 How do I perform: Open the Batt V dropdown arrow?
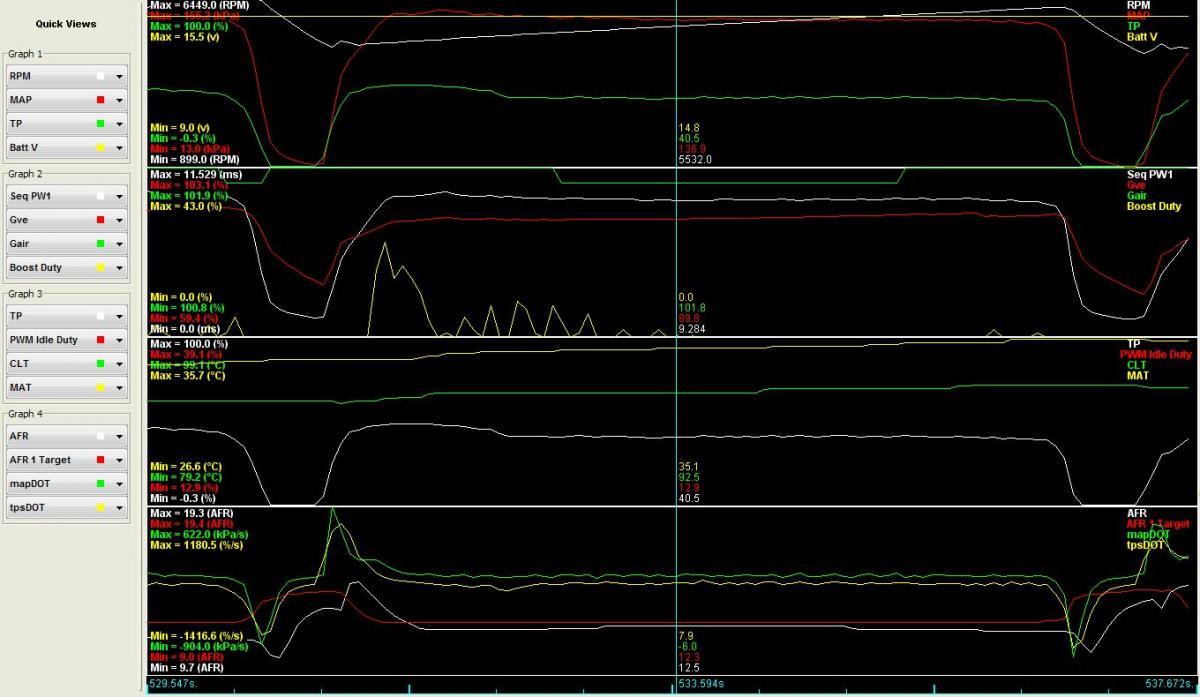coord(119,148)
